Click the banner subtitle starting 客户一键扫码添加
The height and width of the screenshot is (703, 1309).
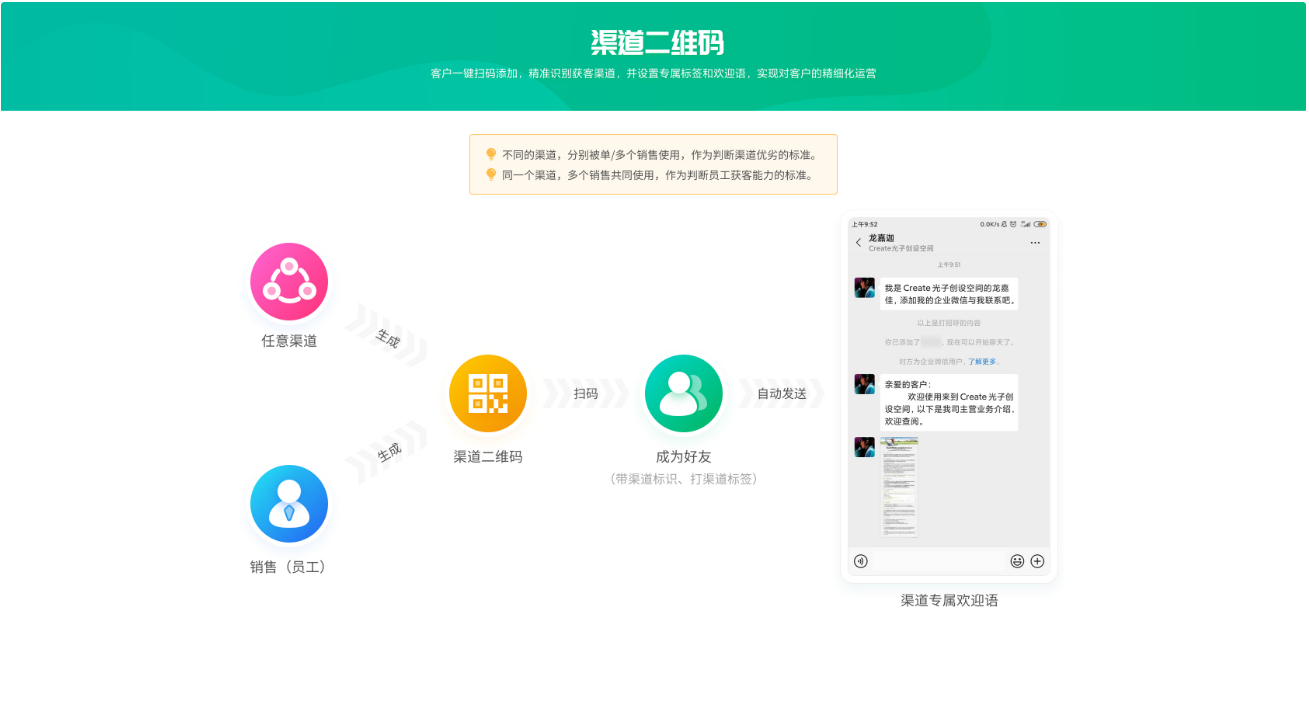click(654, 73)
